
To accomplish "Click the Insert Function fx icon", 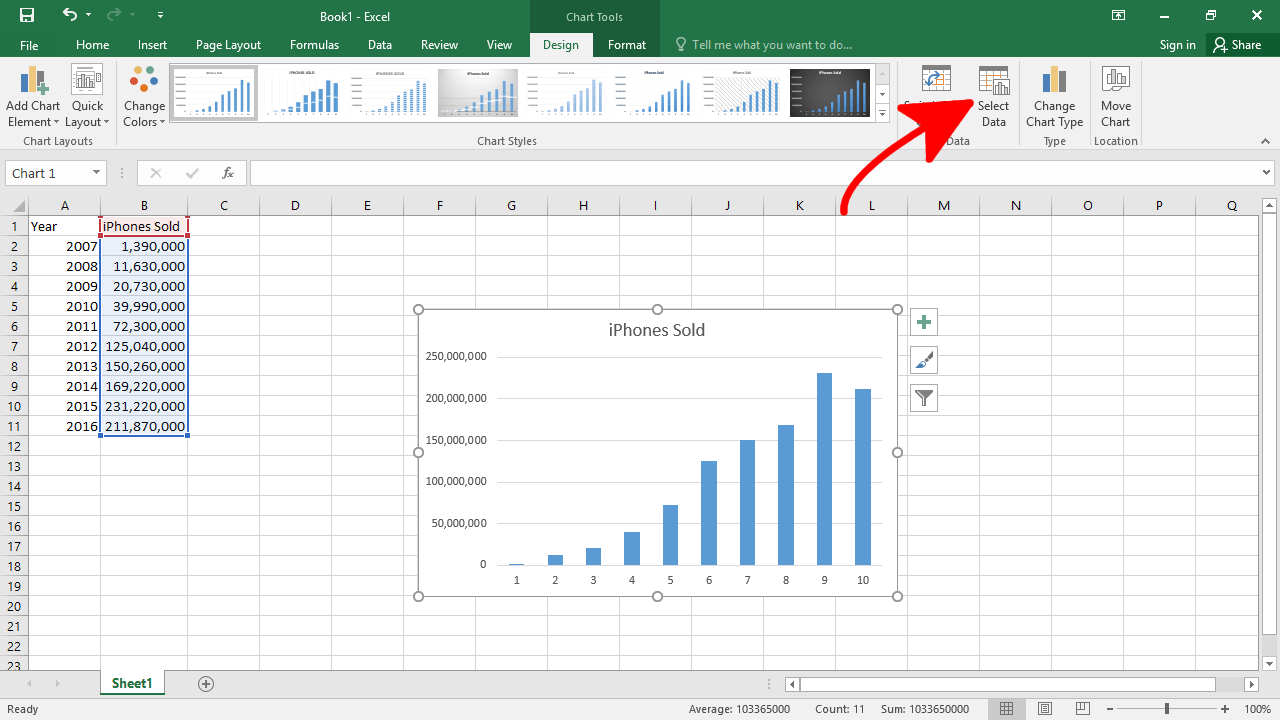I will click(x=228, y=173).
